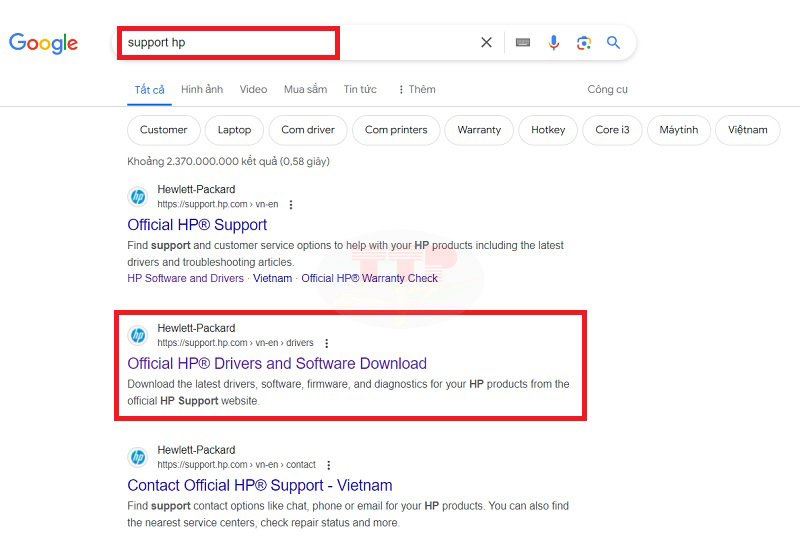The height and width of the screenshot is (558, 800).
Task: Start voice search with the microphone icon
Action: click(554, 42)
